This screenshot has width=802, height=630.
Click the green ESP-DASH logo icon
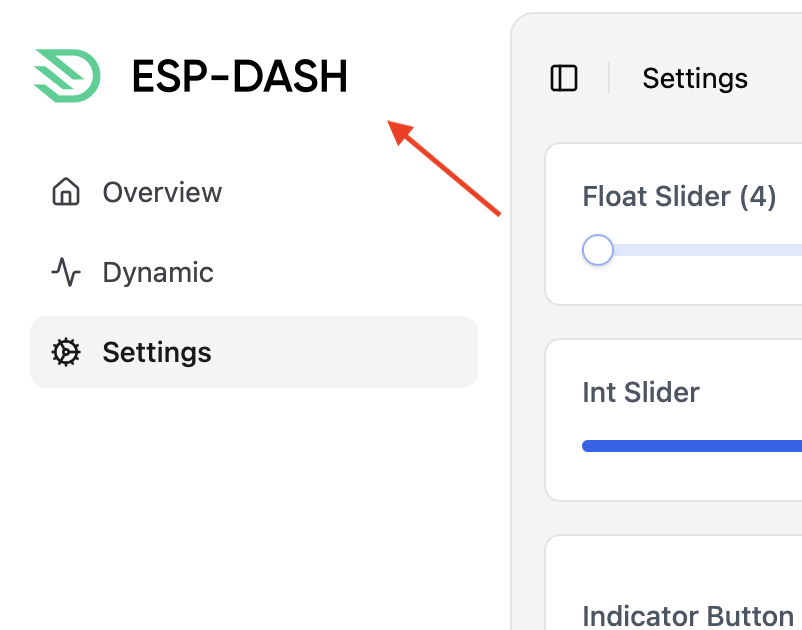click(67, 76)
